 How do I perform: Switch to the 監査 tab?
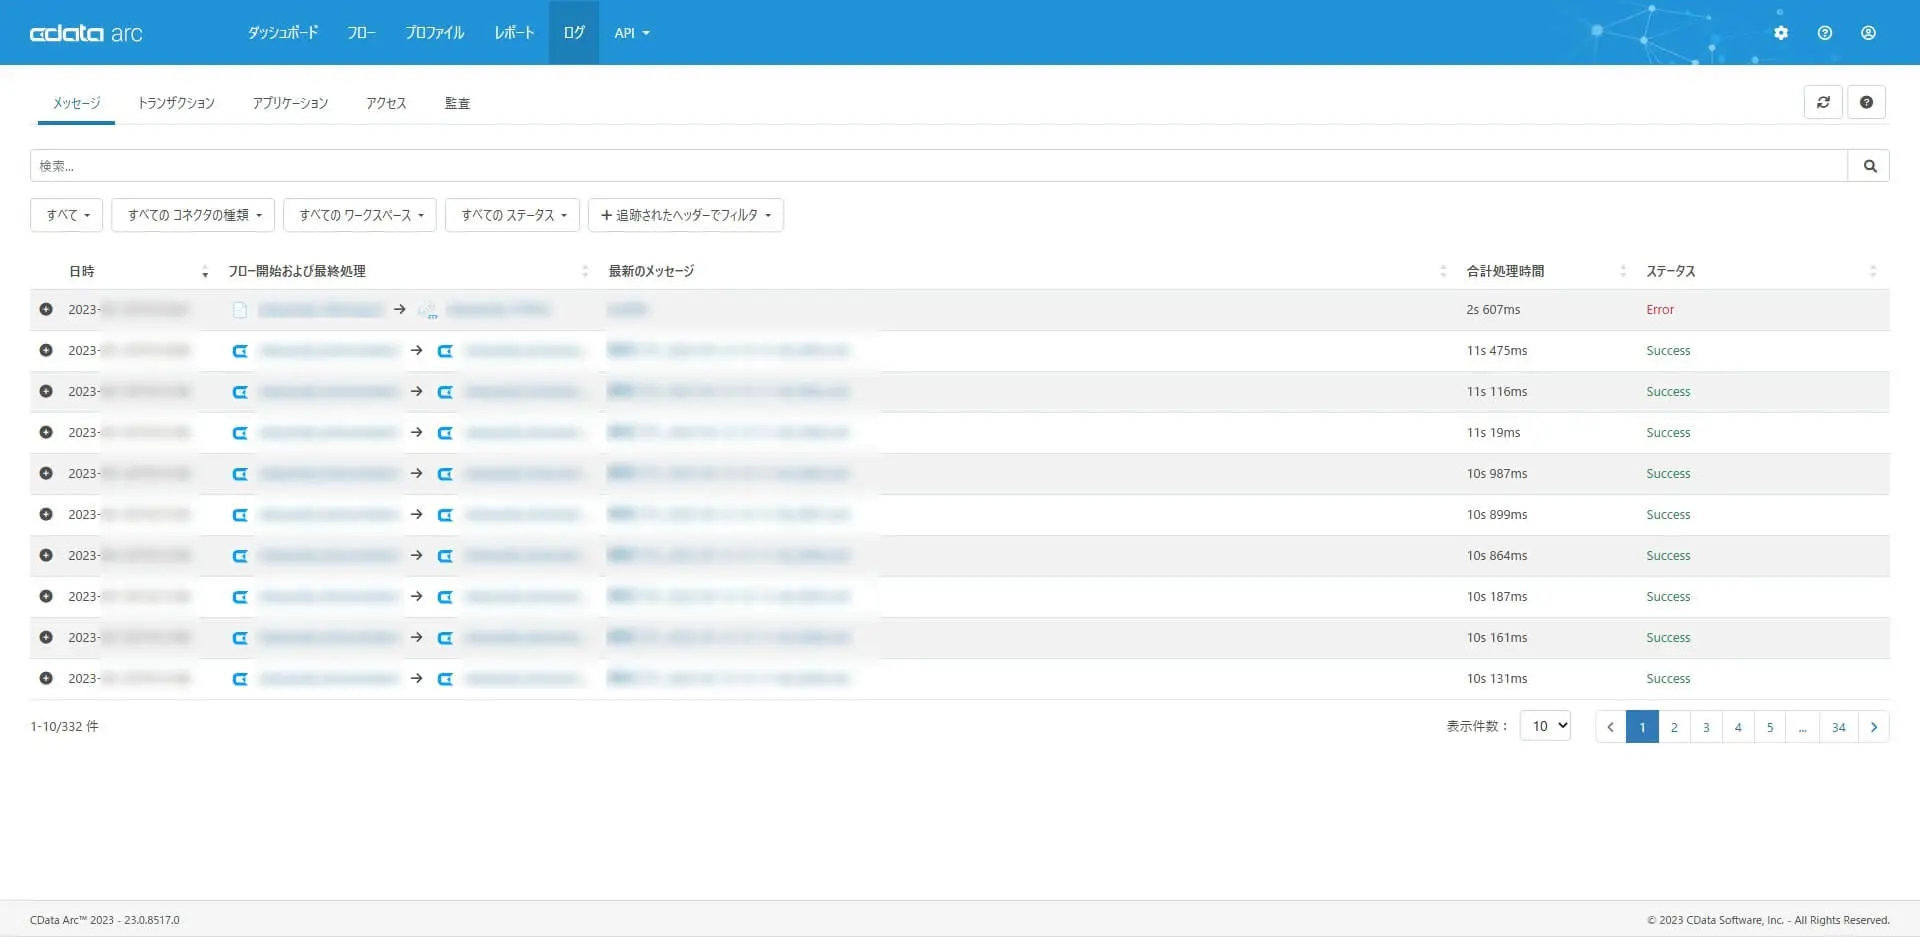[457, 103]
